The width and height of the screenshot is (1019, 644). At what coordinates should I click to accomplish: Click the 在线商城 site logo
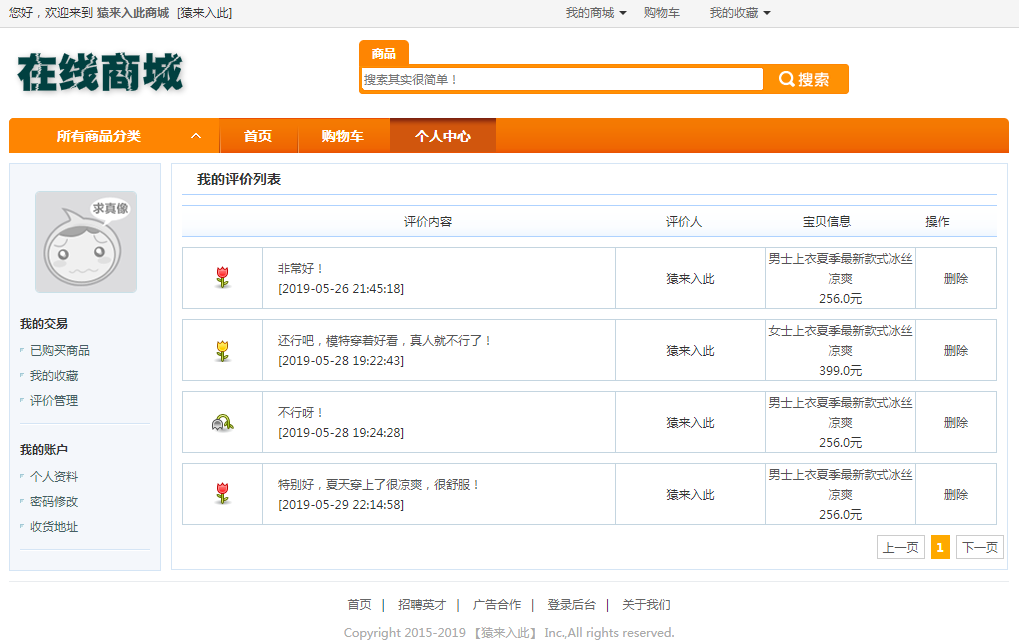pos(100,72)
